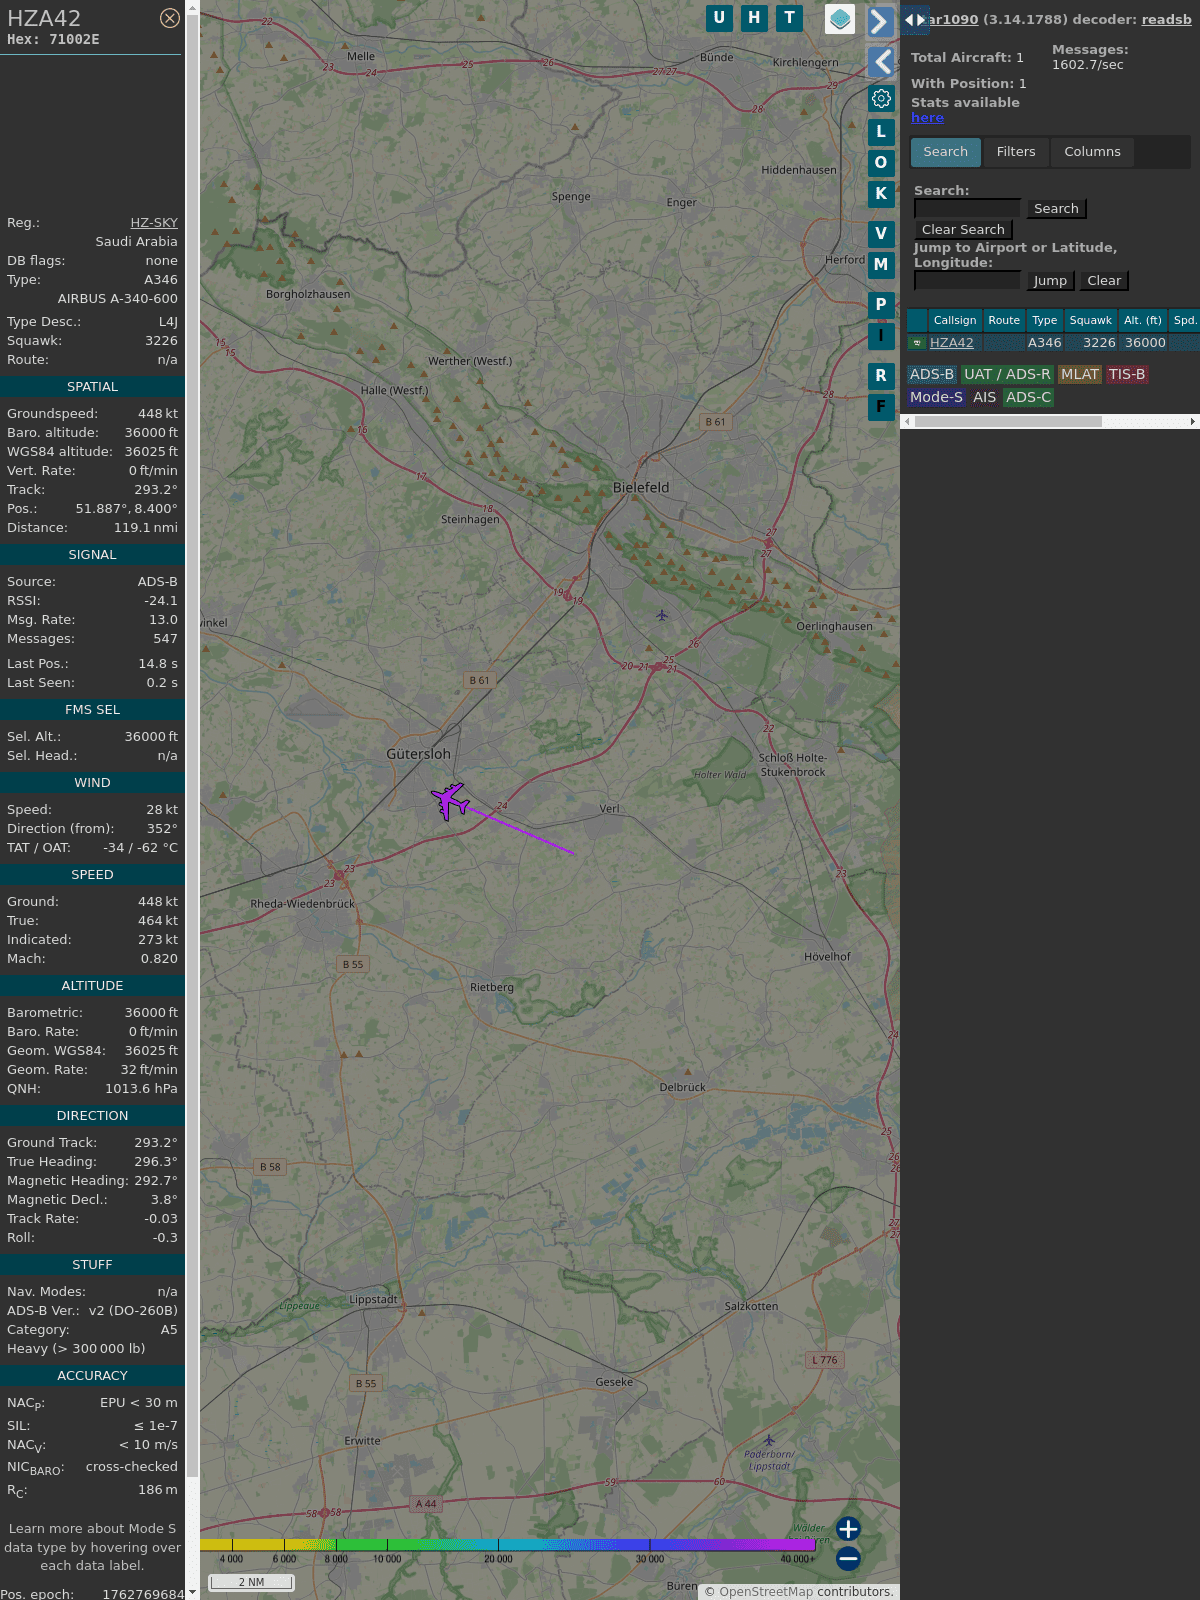Sort table by Spd. column

point(1185,321)
